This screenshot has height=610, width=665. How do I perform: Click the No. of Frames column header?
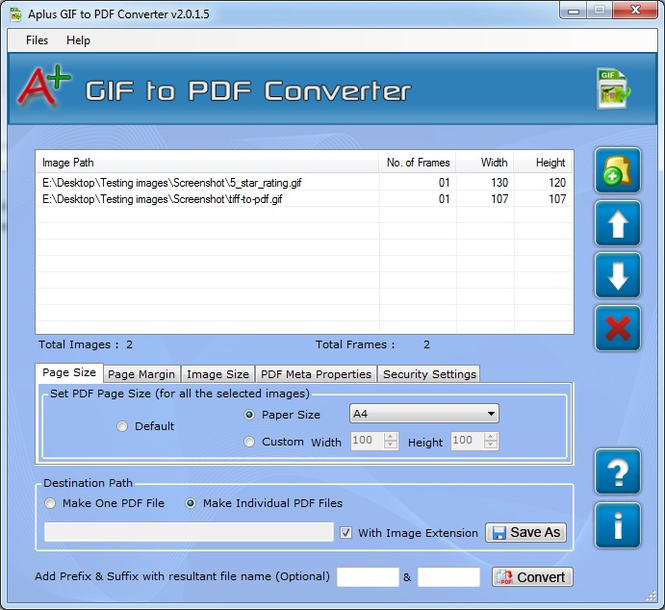click(417, 162)
